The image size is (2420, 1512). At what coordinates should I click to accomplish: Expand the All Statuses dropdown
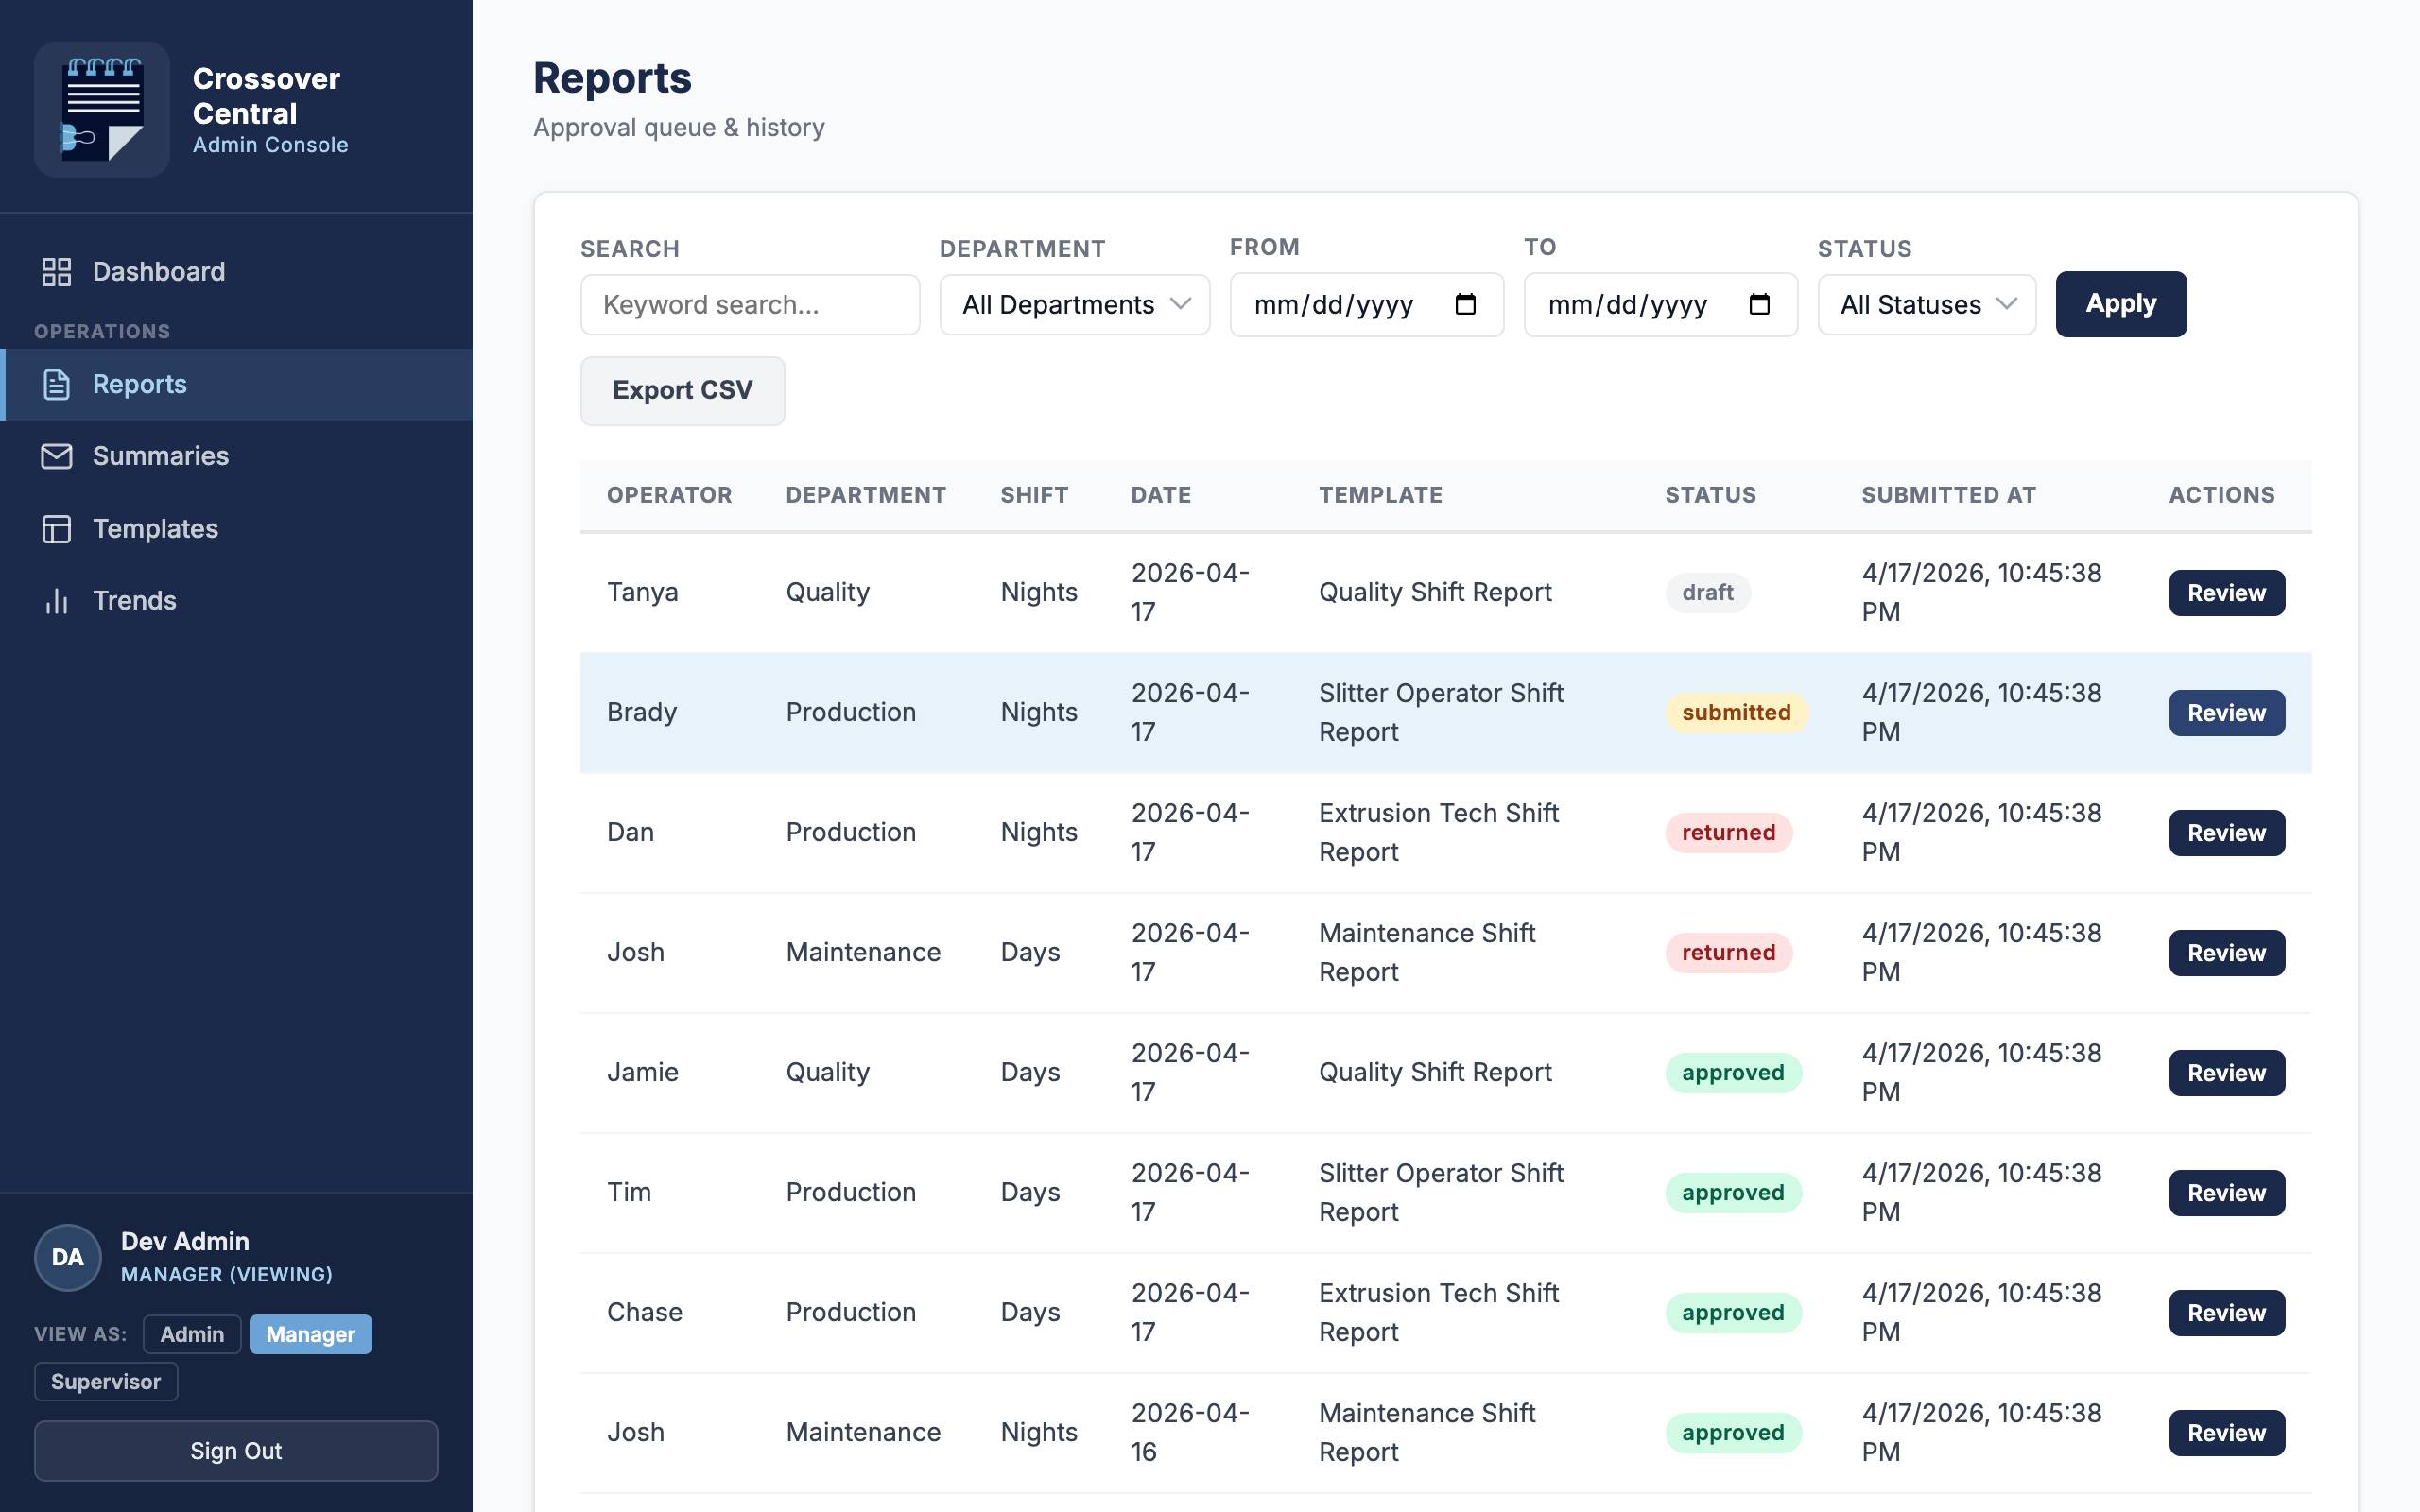[1927, 304]
